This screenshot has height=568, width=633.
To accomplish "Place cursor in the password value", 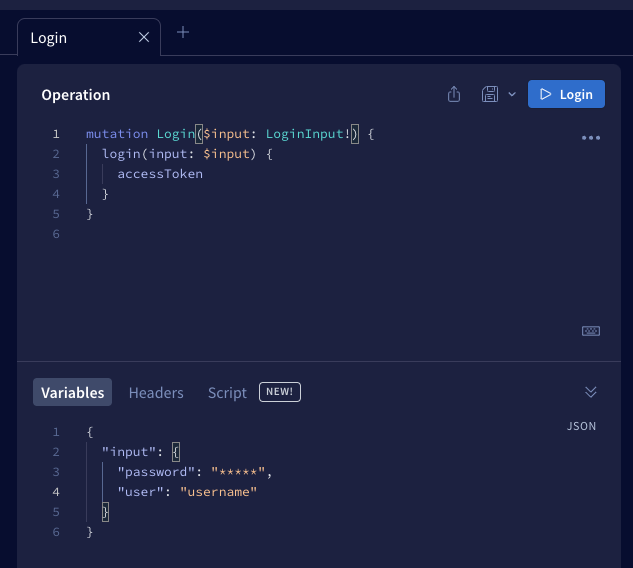I will (237, 472).
